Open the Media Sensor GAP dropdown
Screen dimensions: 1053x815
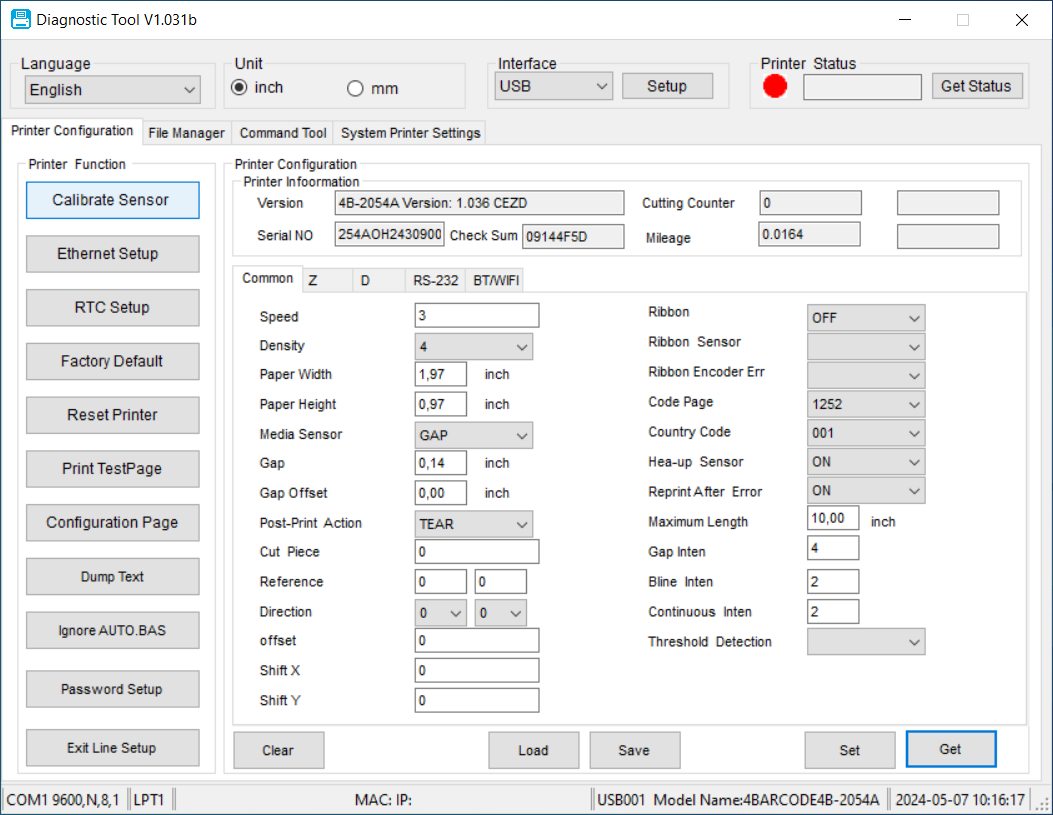click(x=473, y=435)
